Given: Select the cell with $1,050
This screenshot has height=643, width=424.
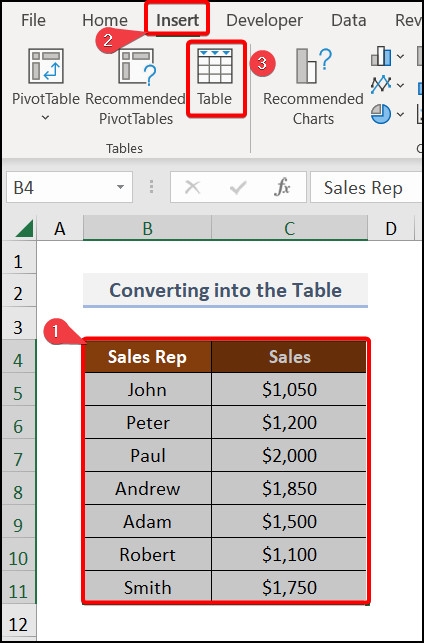Looking at the screenshot, I should point(290,389).
